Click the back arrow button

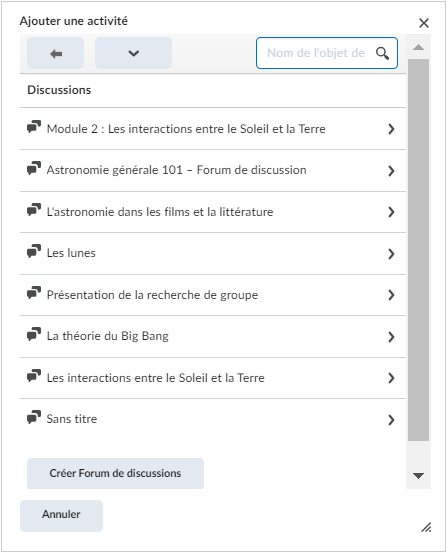point(55,53)
